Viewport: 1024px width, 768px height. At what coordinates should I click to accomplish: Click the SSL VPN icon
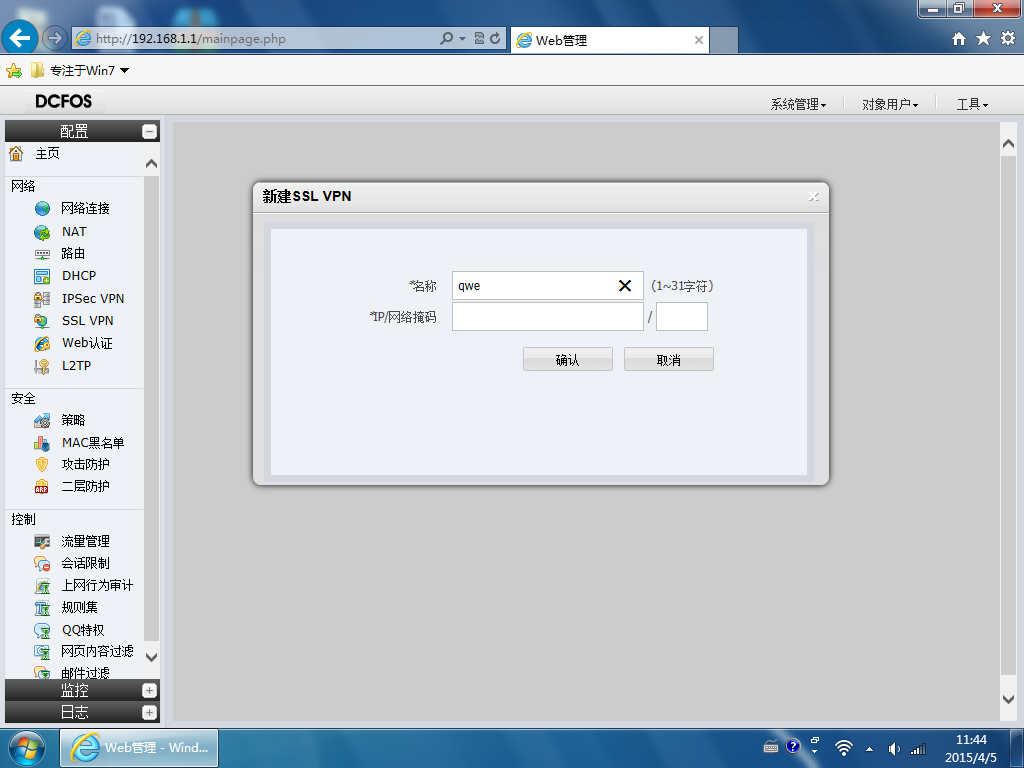coord(42,321)
